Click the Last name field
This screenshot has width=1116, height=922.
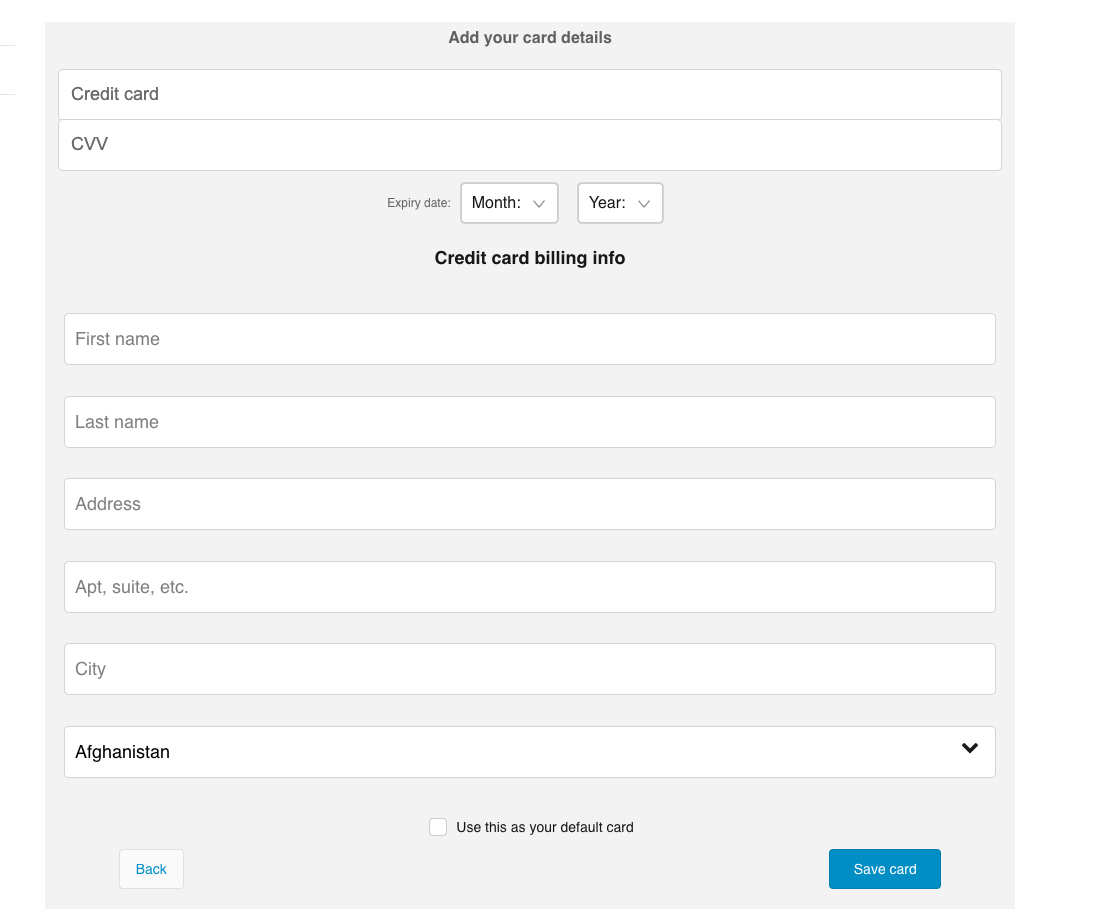530,422
